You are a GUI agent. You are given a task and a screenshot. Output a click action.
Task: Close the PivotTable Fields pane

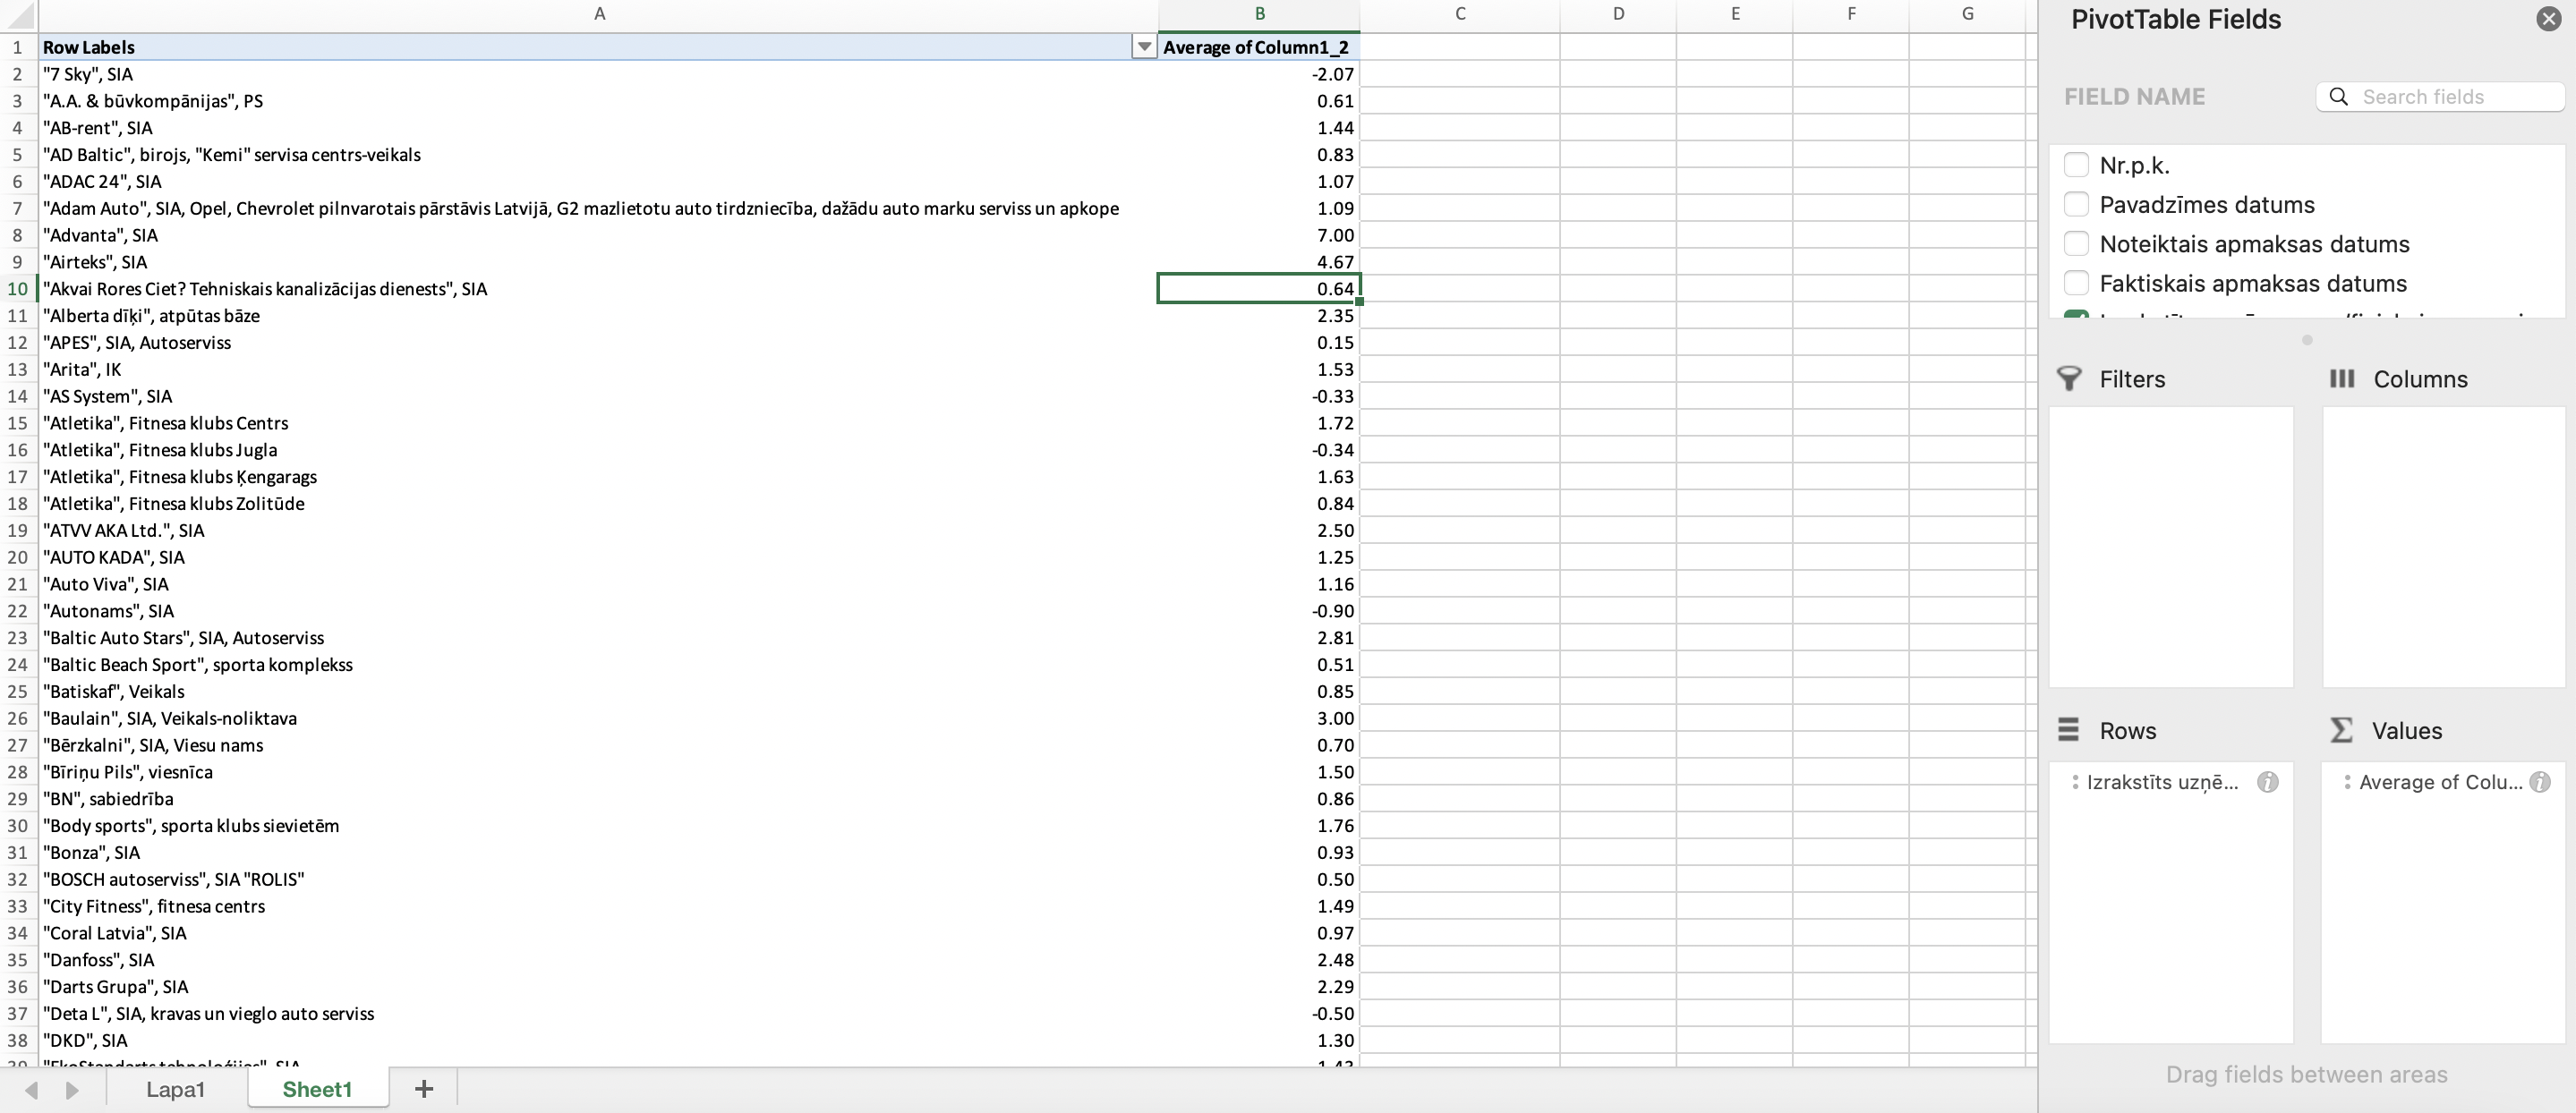click(x=2548, y=19)
